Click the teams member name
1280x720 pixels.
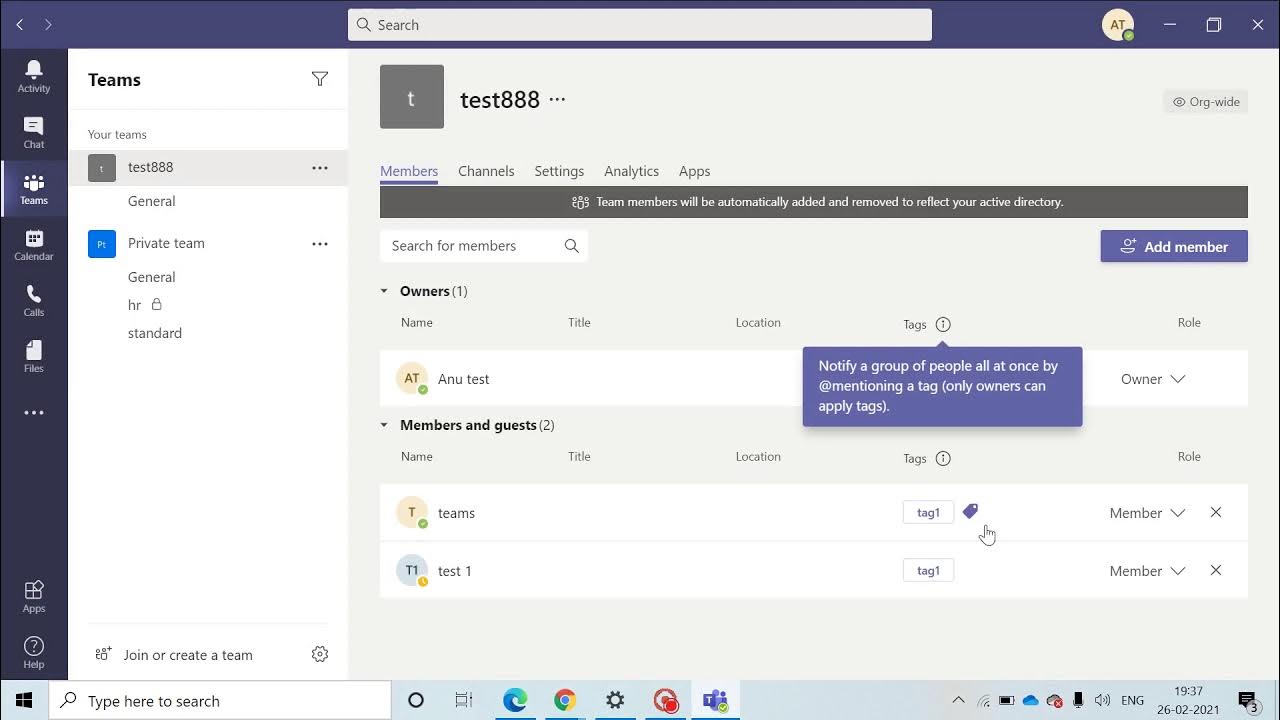pos(456,513)
